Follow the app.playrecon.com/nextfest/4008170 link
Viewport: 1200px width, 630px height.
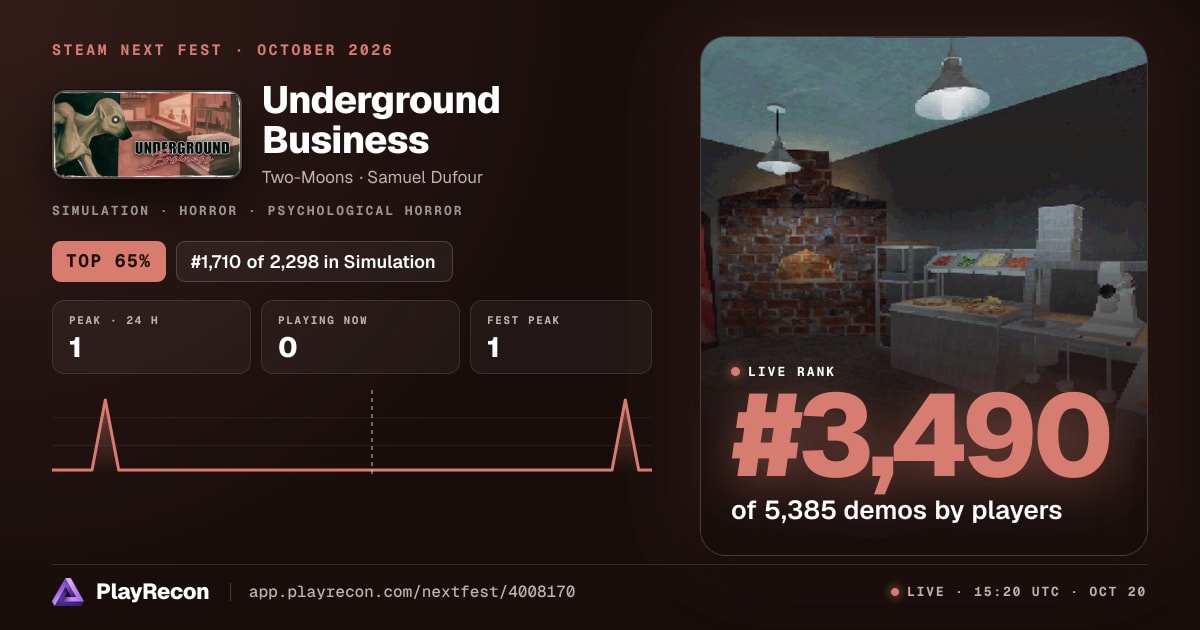[412, 592]
